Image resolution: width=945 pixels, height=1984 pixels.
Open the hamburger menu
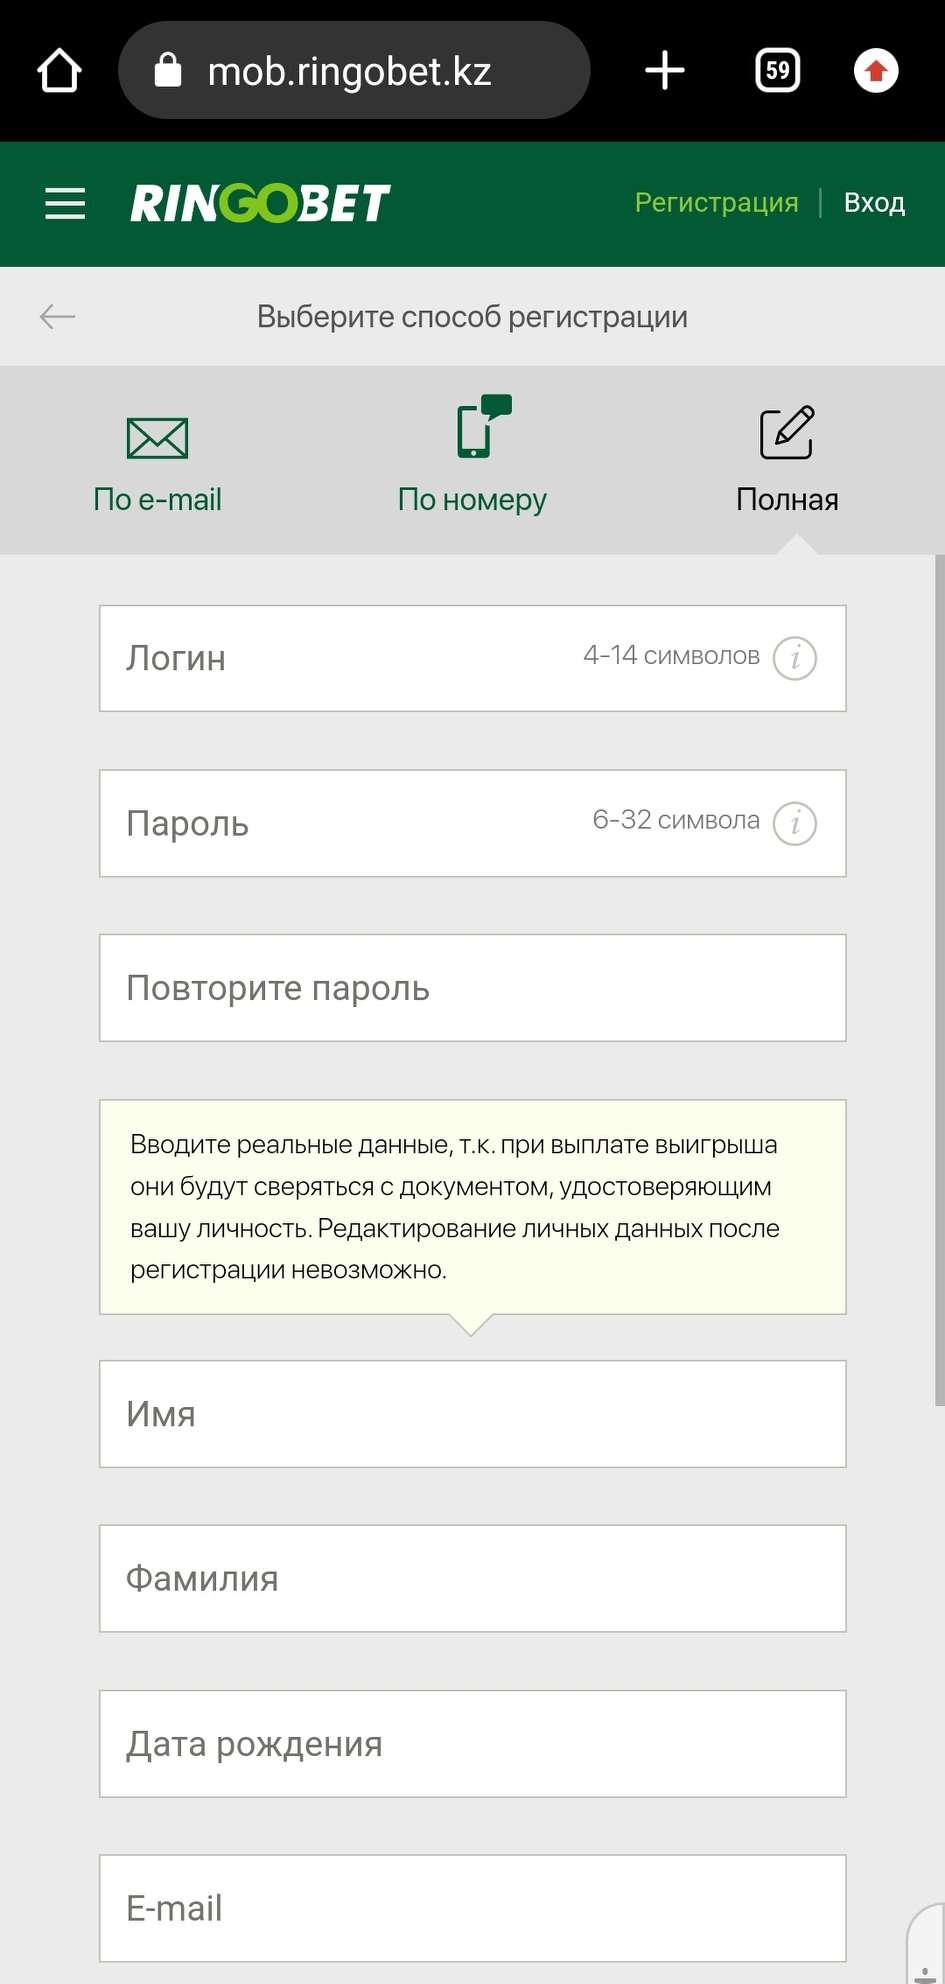pyautogui.click(x=65, y=203)
